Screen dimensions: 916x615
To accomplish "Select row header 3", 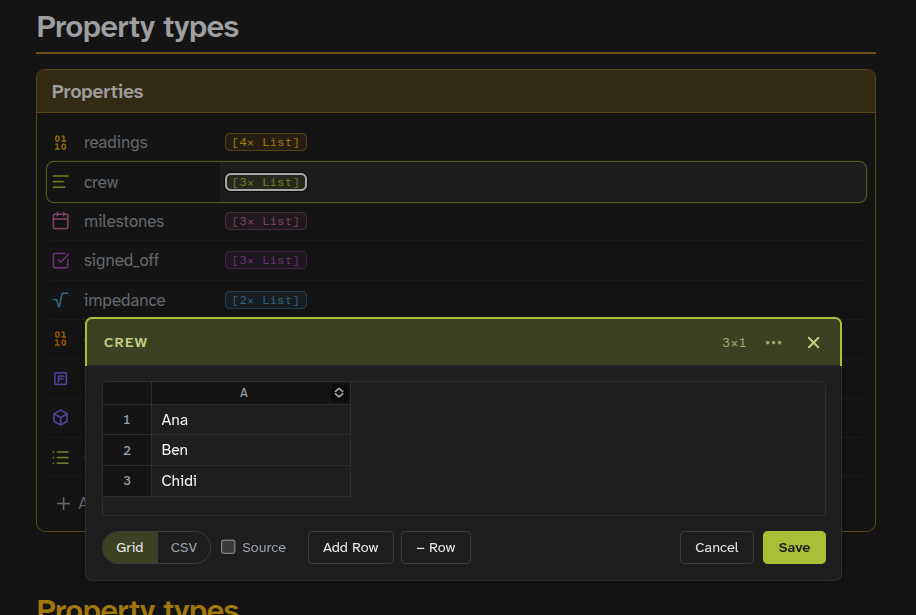I will click(x=127, y=481).
